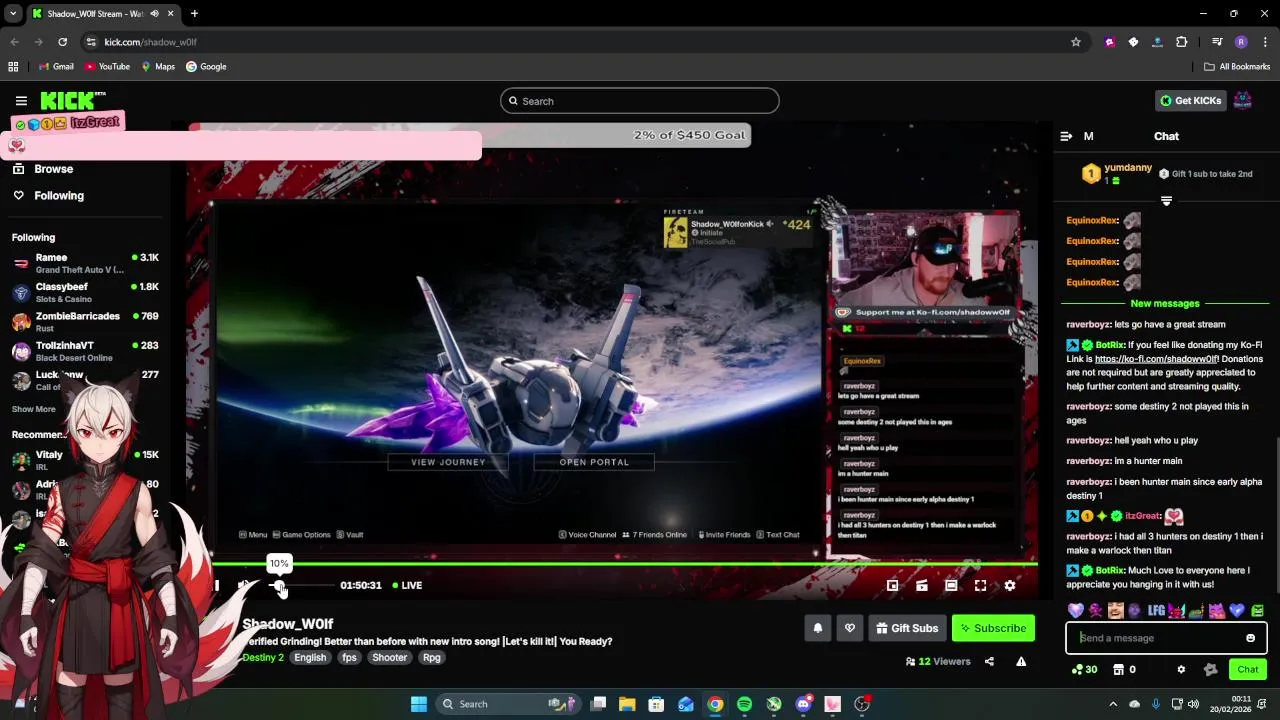Open Chrome media controls icon
This screenshot has height=720, width=1280.
pos(1217,42)
